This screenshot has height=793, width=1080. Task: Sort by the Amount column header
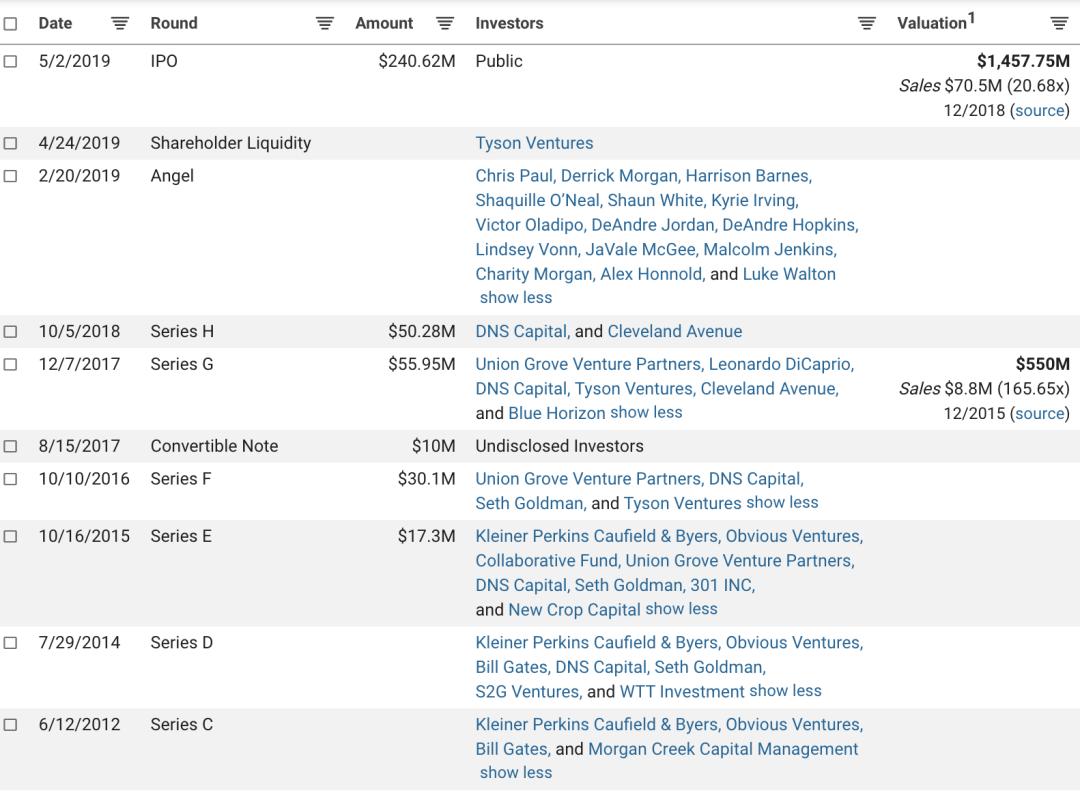[384, 23]
